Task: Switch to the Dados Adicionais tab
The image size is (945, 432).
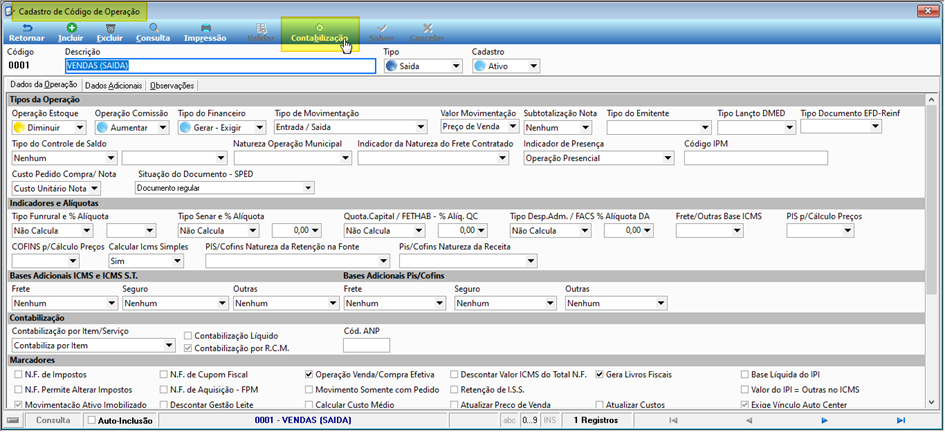Action: pos(114,86)
